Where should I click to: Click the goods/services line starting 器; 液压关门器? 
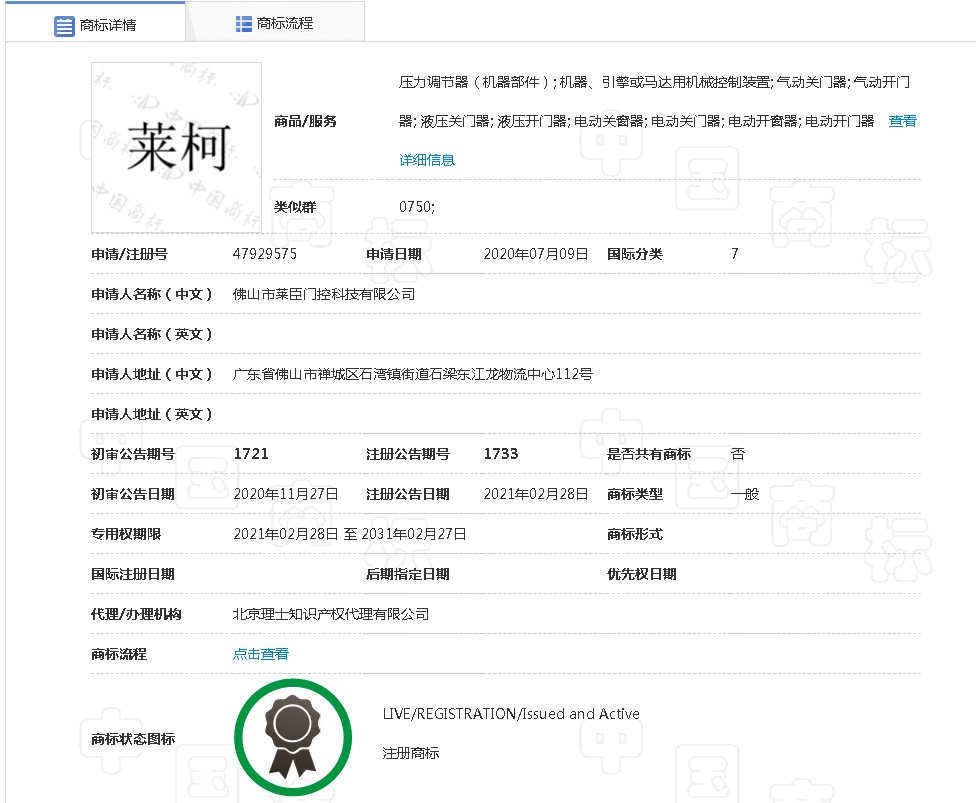click(x=637, y=121)
